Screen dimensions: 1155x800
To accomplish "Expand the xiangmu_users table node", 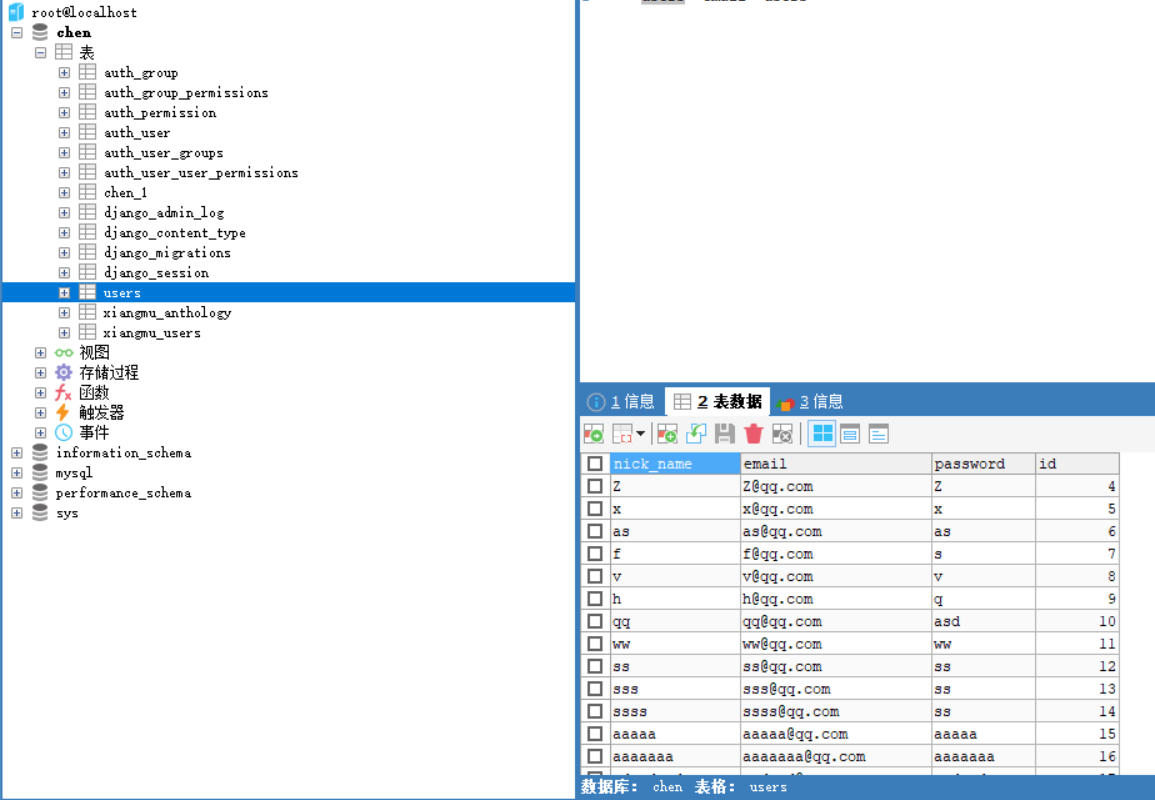I will pos(64,333).
